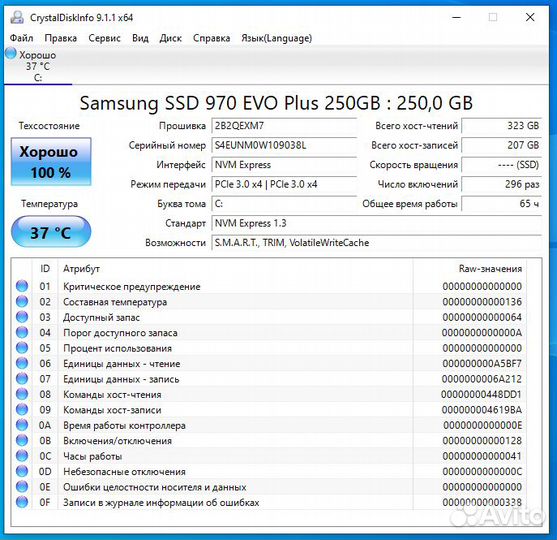Click the Стандарт field NVM Express 1.3

[x=377, y=223]
